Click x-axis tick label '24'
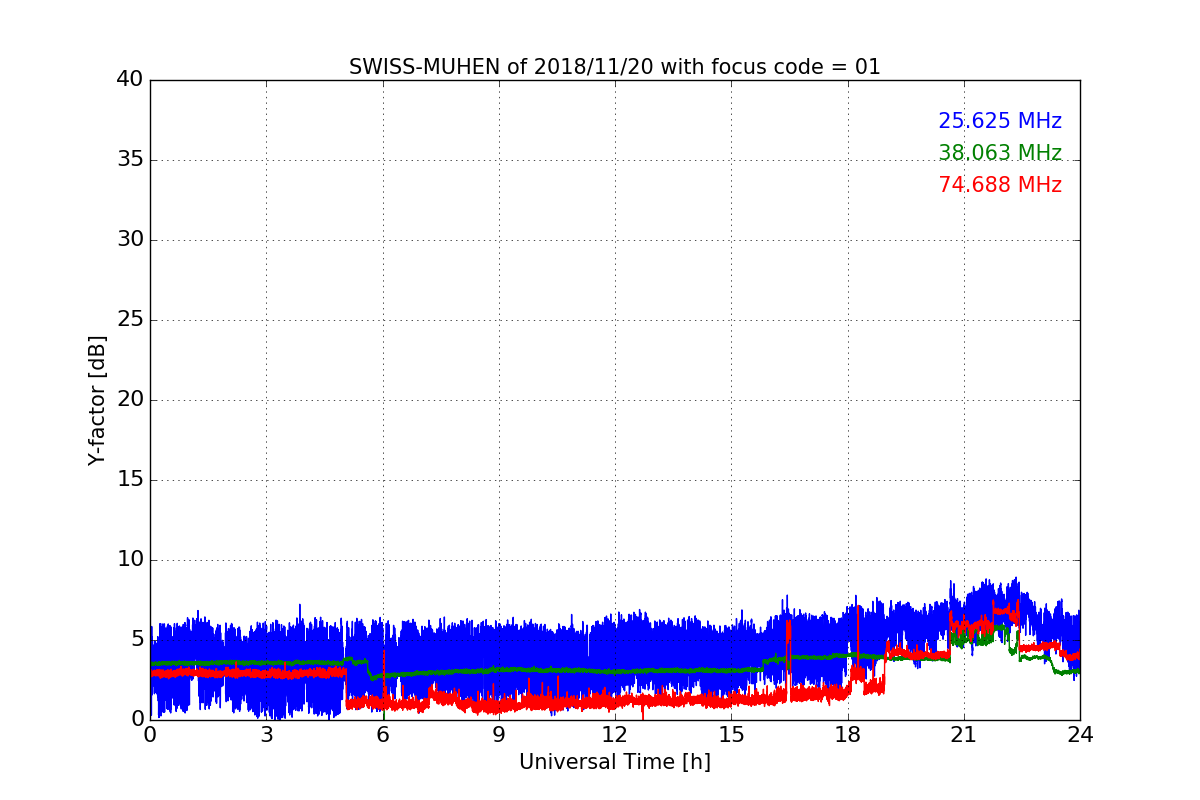 coord(1080,735)
